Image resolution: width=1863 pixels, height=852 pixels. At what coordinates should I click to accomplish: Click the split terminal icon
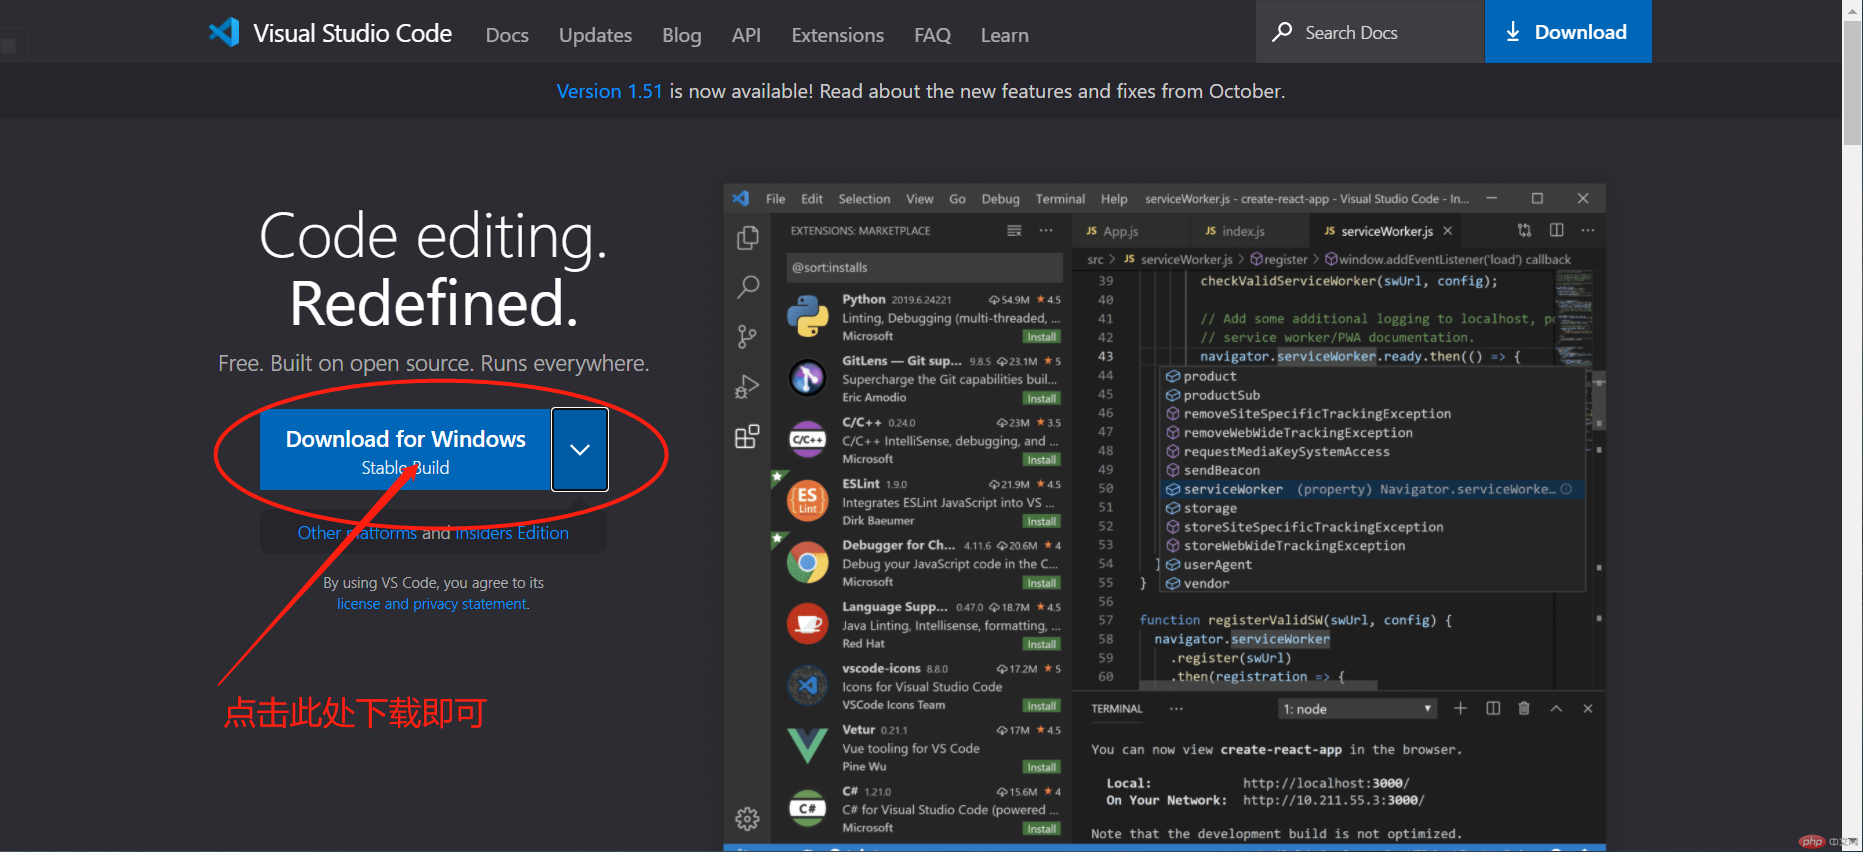[1493, 708]
